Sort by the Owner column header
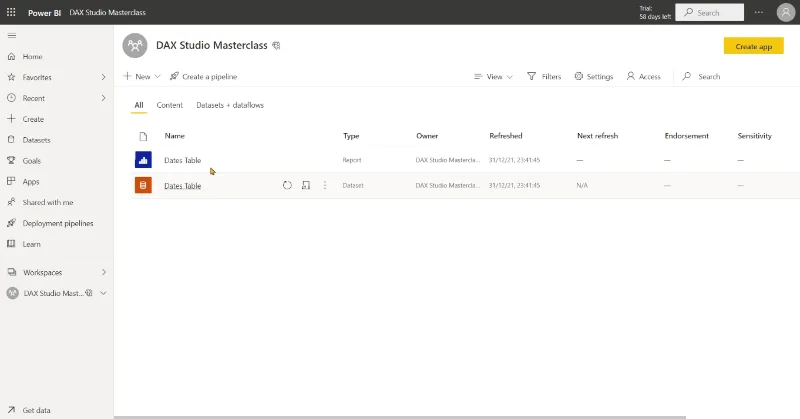 (x=427, y=136)
